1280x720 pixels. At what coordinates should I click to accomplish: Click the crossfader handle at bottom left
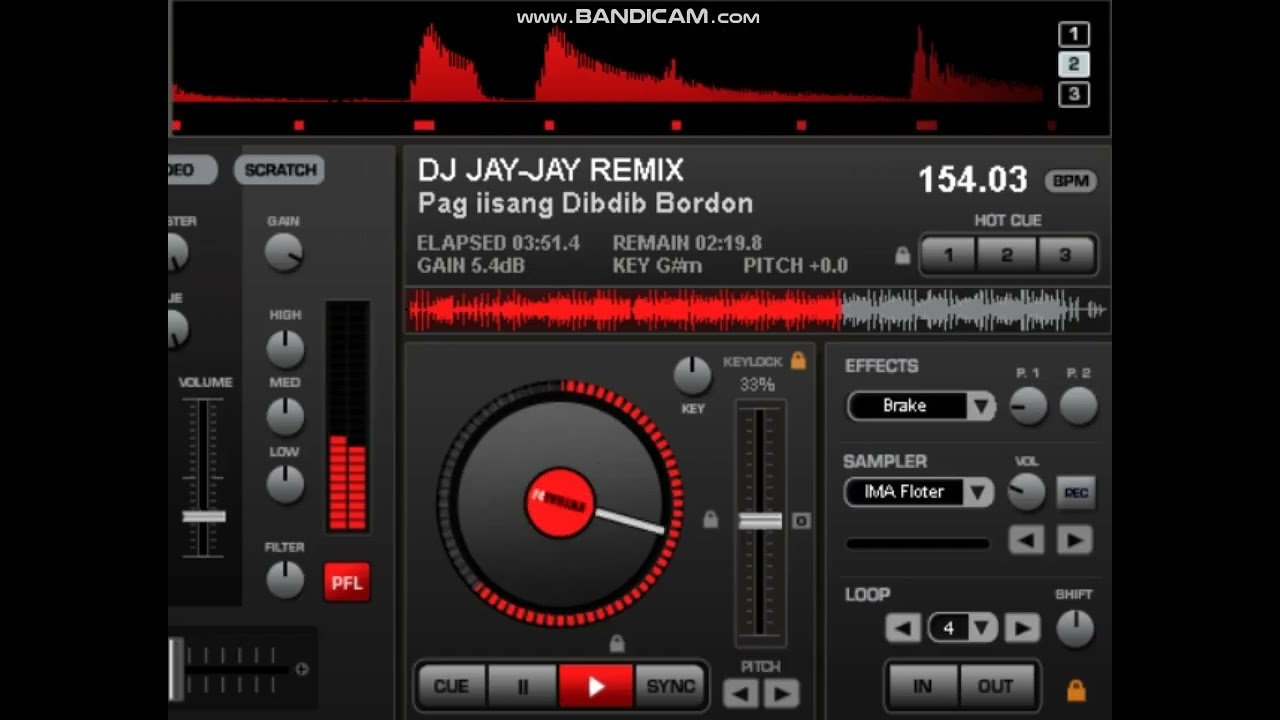click(x=177, y=668)
